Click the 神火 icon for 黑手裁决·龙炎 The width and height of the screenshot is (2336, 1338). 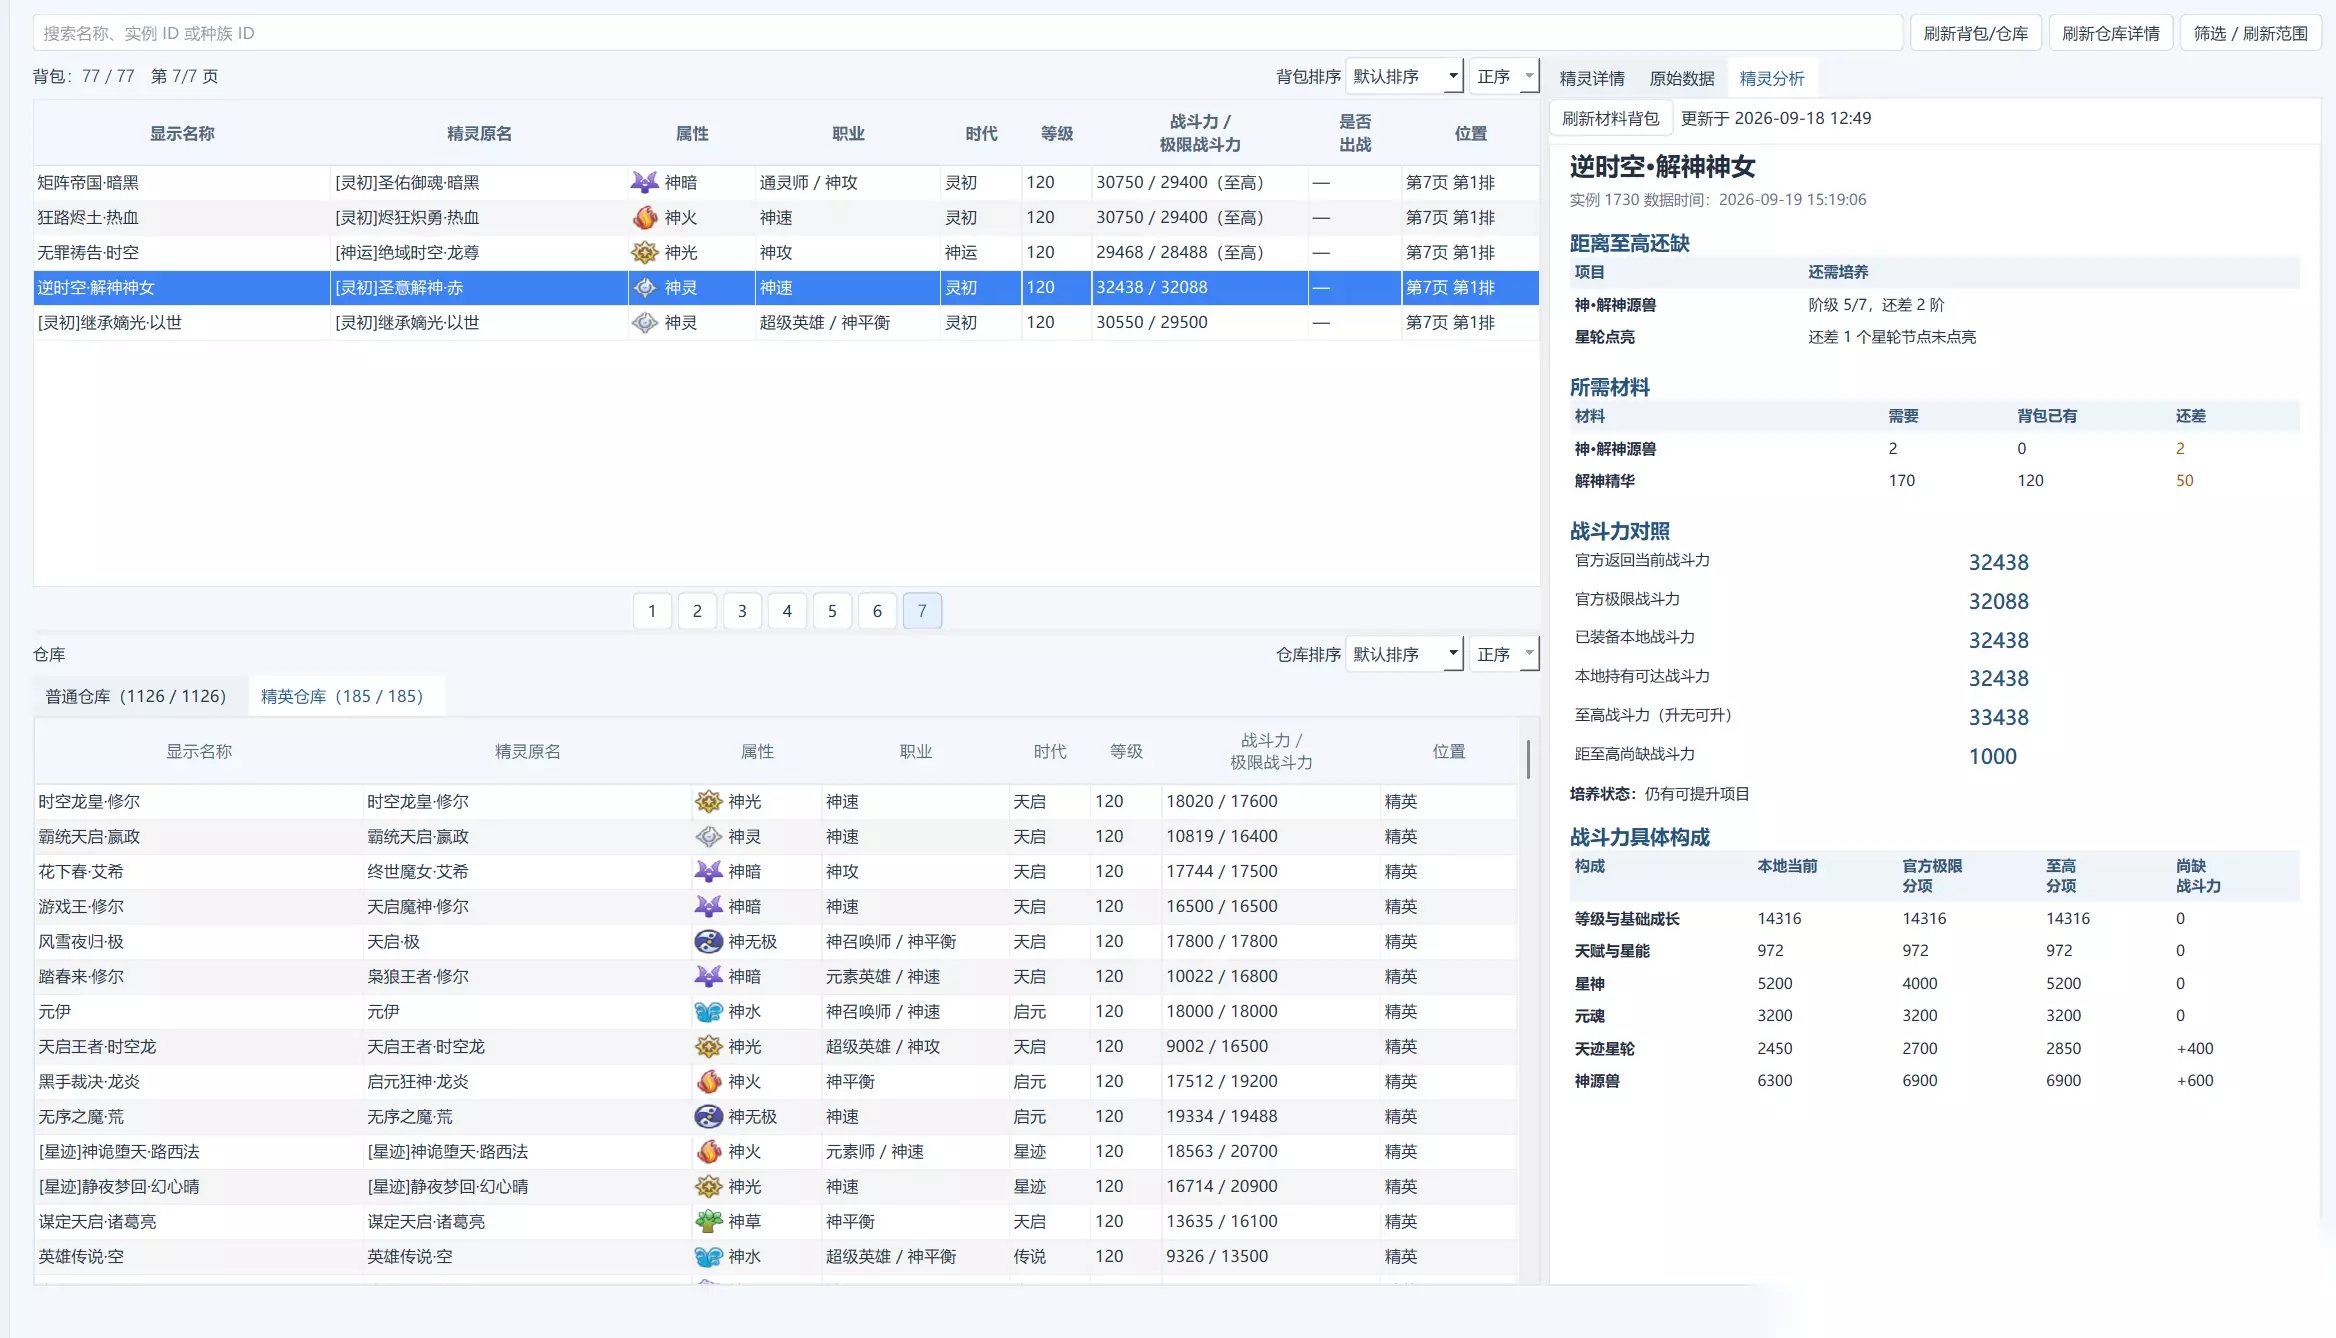[x=708, y=1081]
